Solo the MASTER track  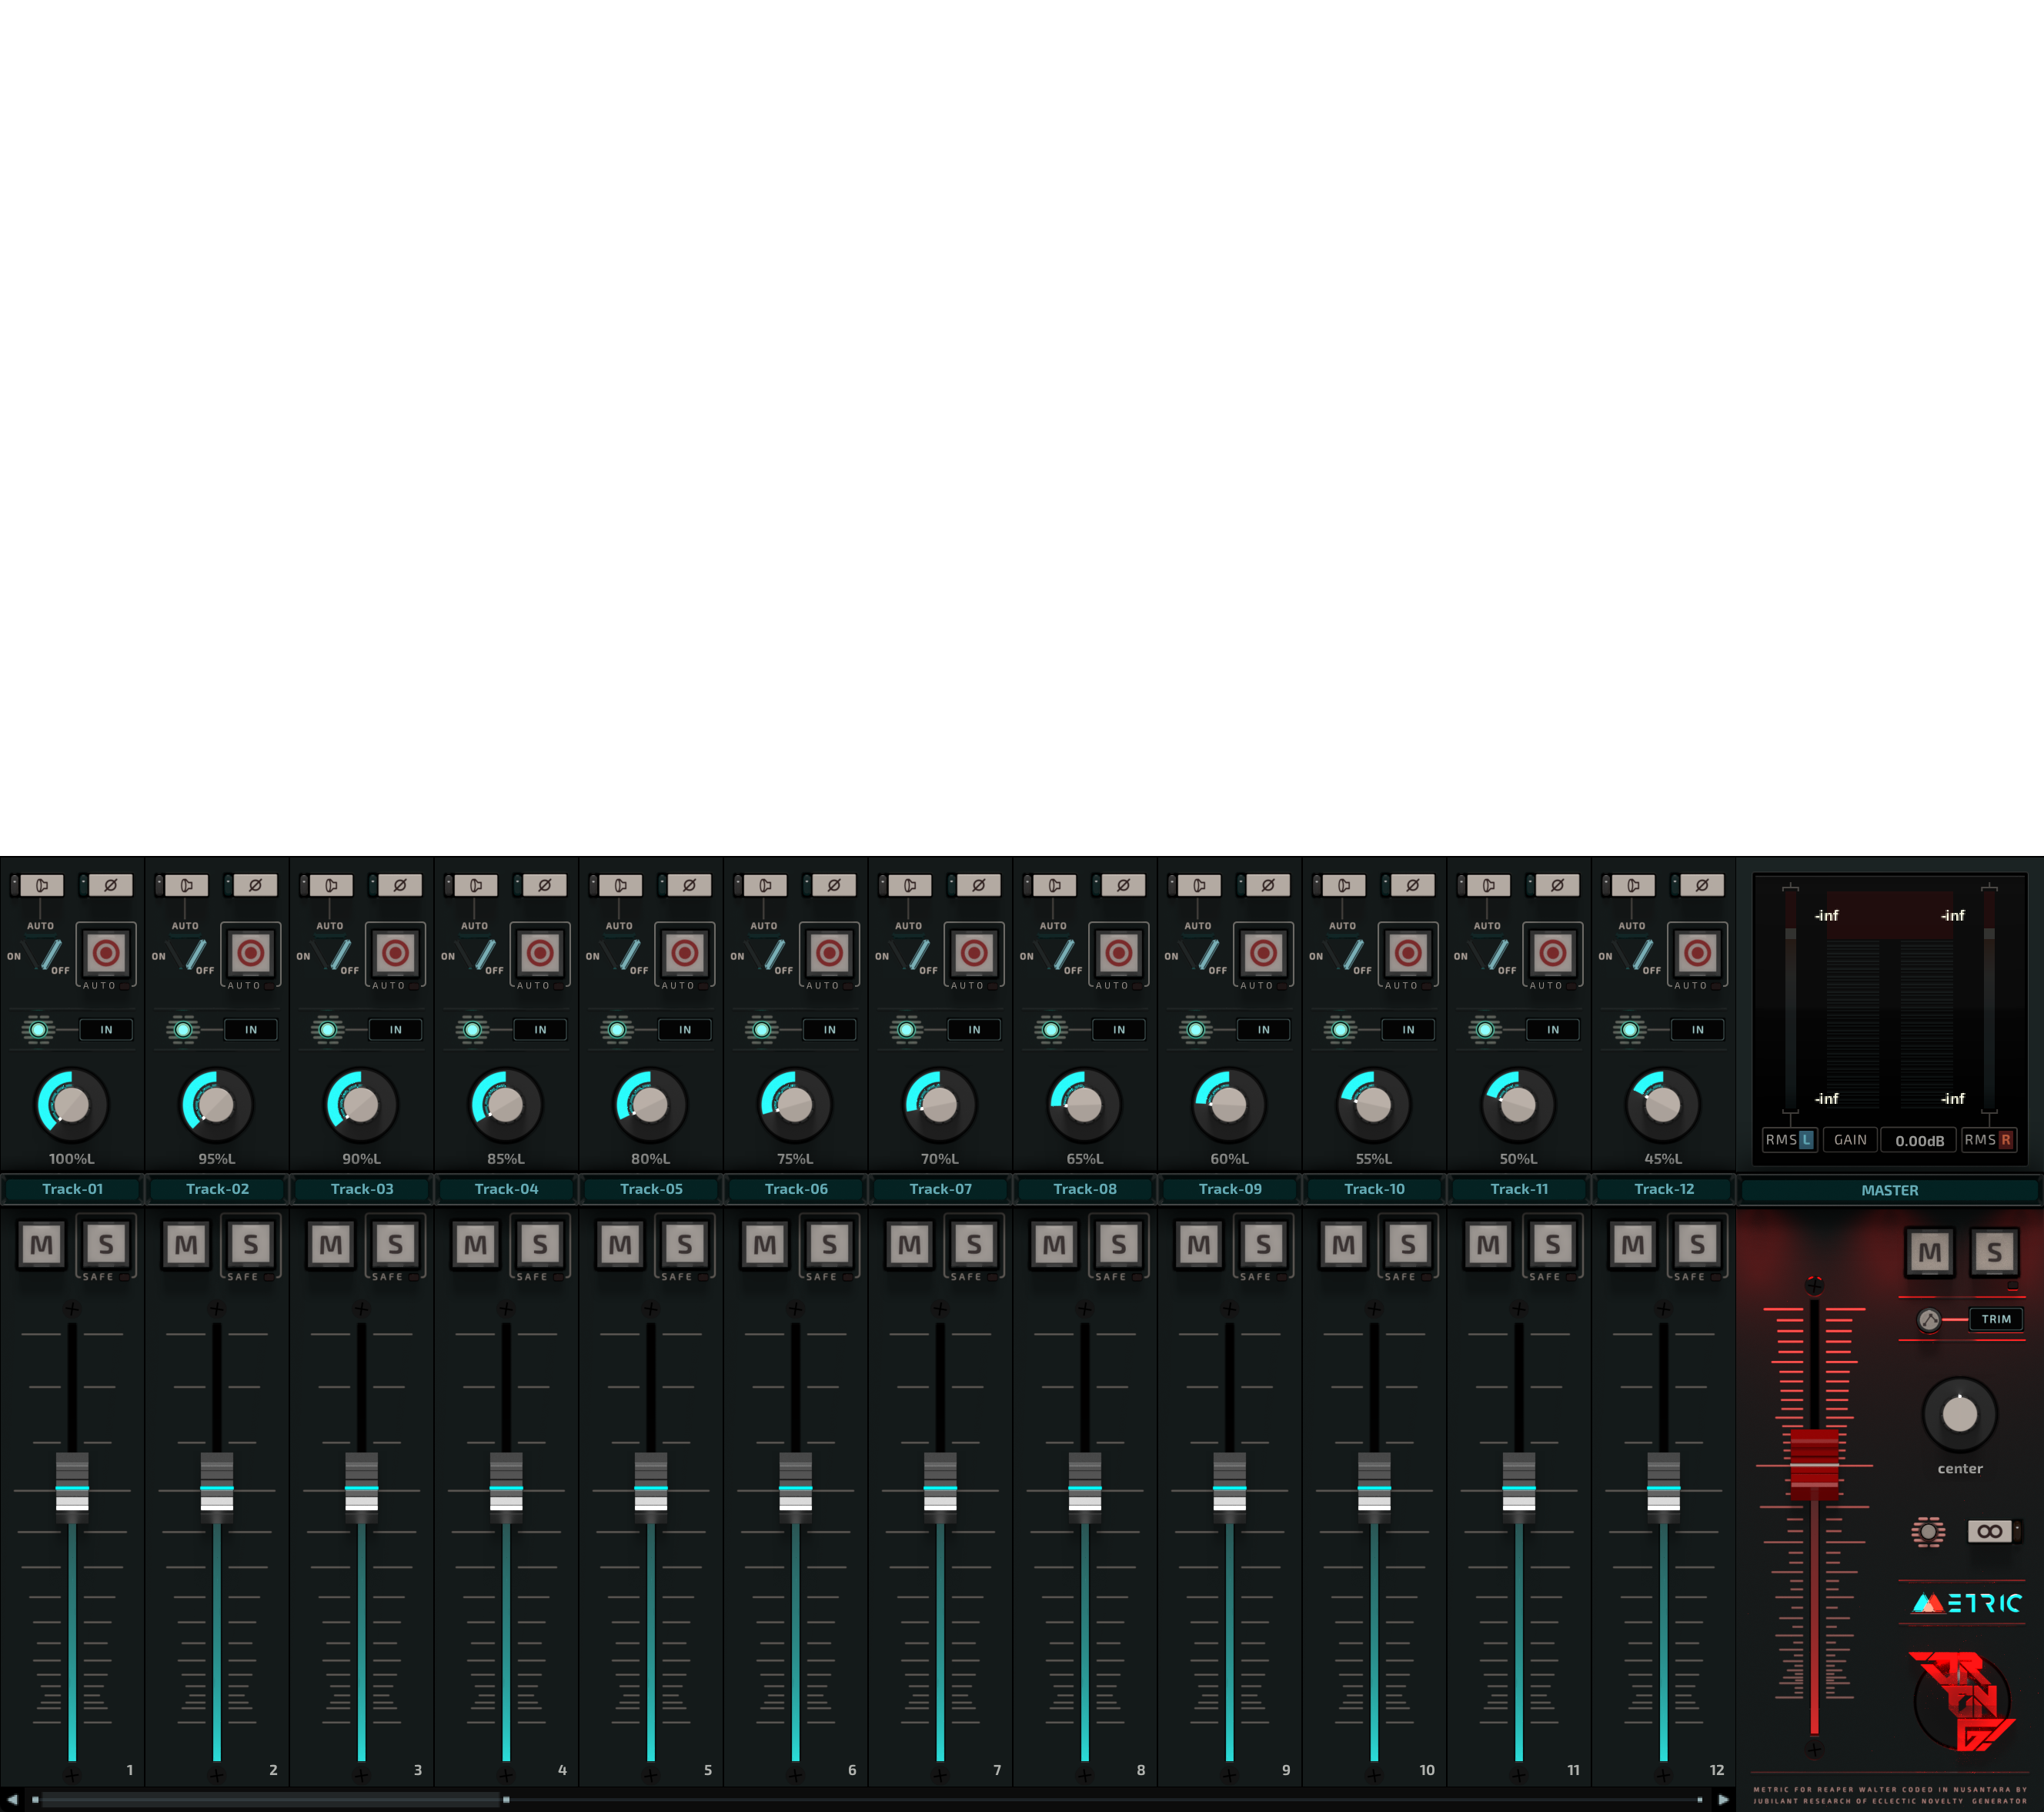click(1994, 1252)
